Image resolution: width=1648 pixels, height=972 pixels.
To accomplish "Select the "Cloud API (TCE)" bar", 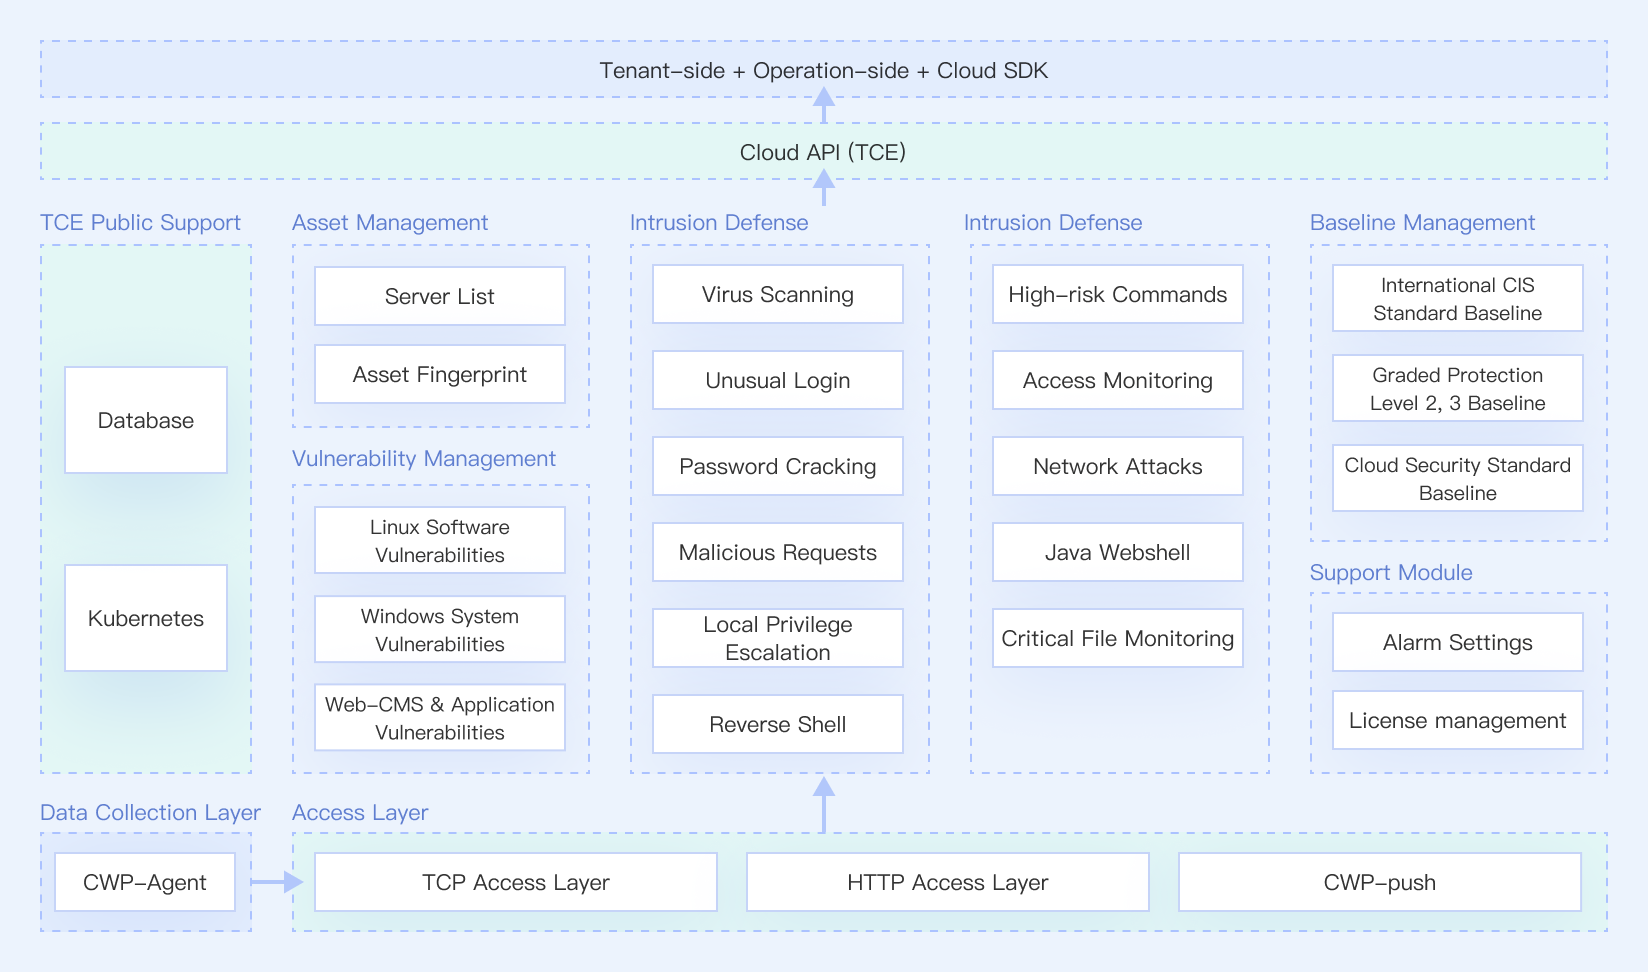I will [824, 152].
